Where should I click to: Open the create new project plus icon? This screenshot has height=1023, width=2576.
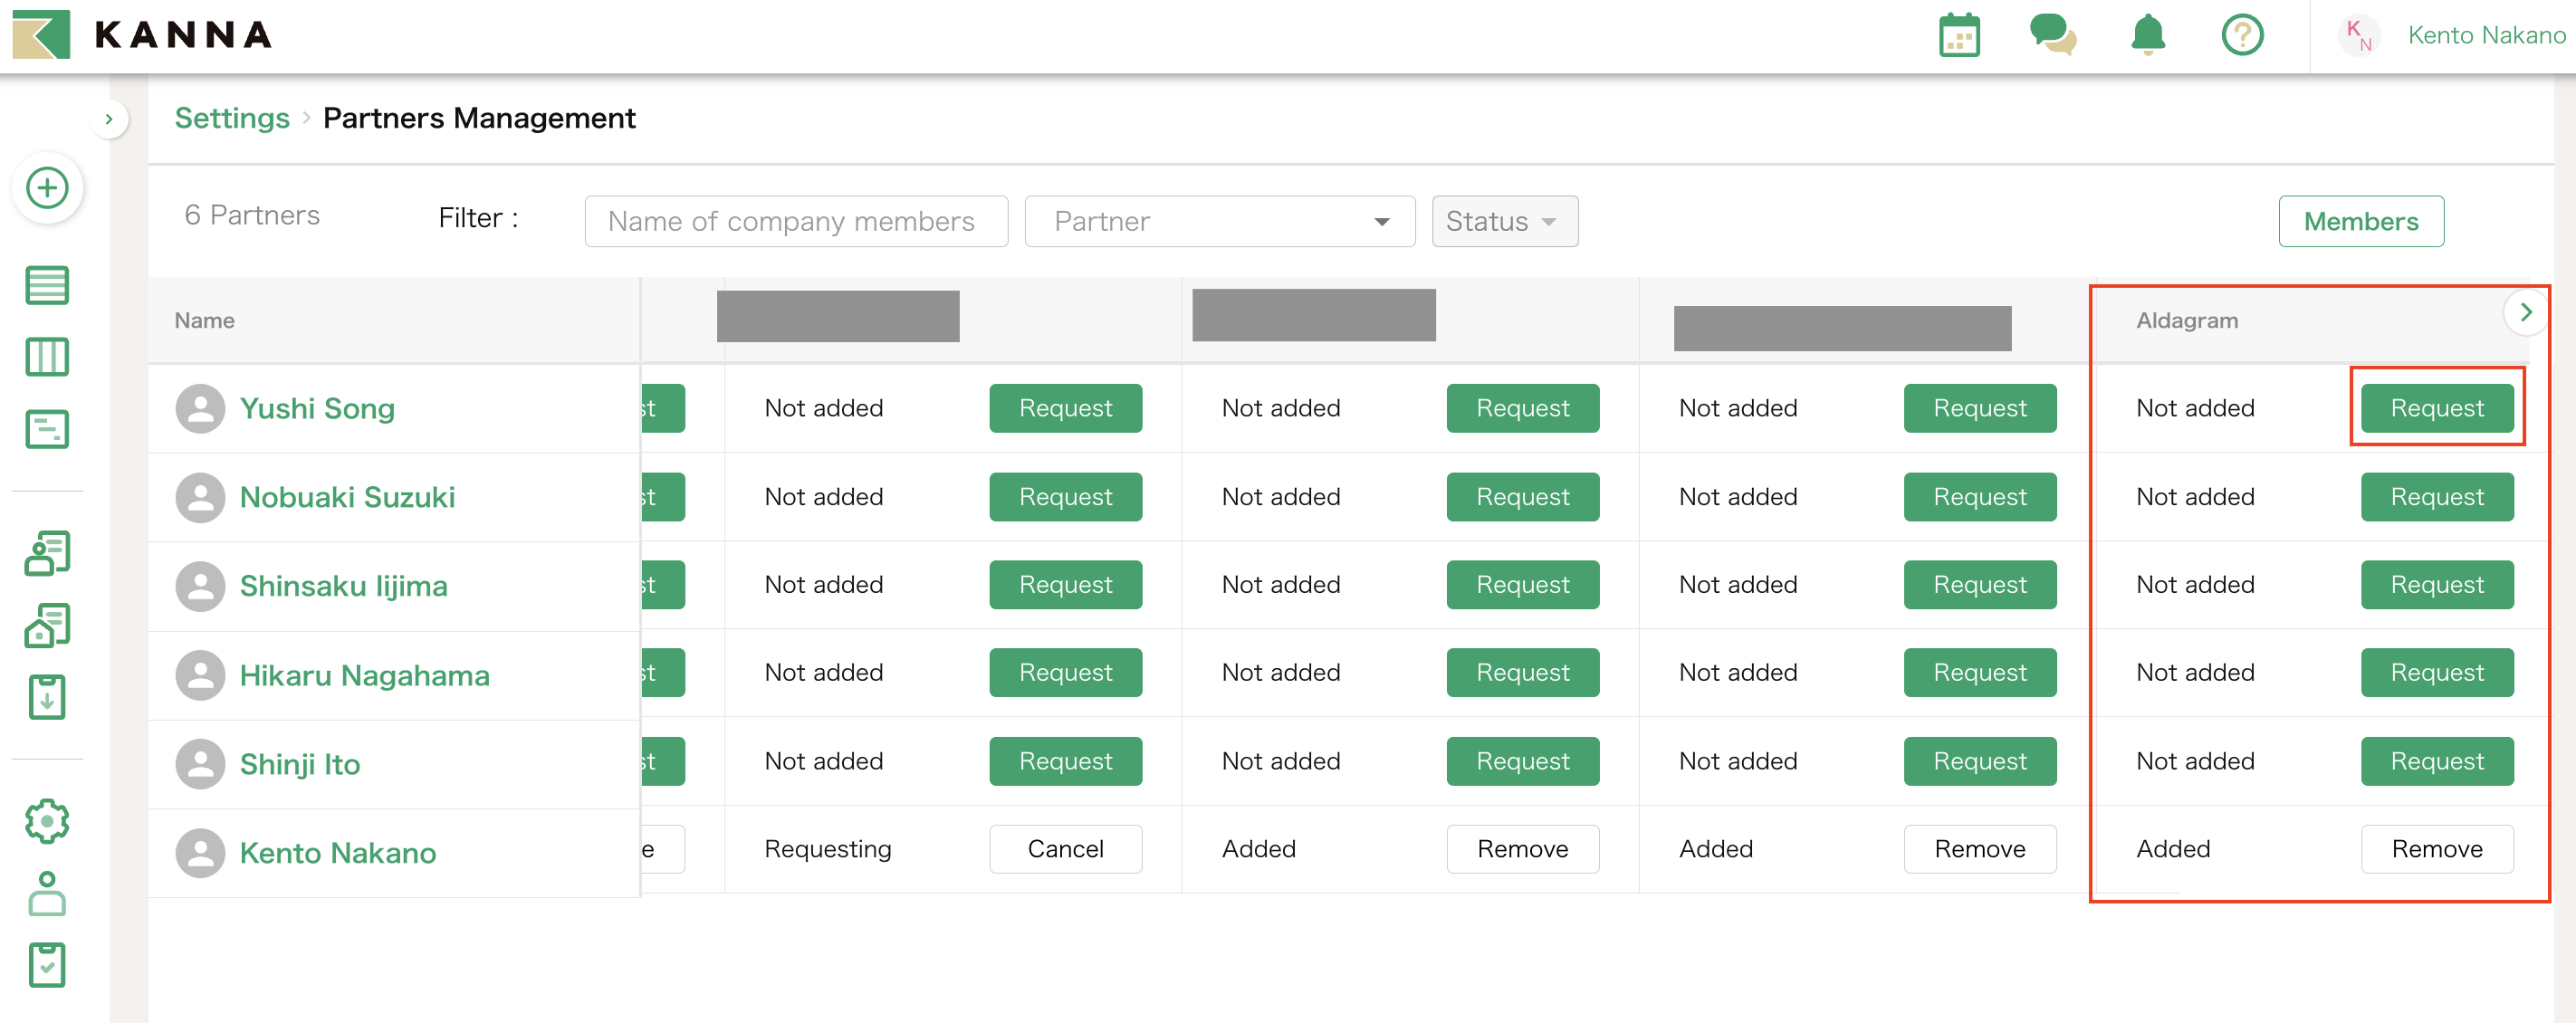[x=47, y=188]
